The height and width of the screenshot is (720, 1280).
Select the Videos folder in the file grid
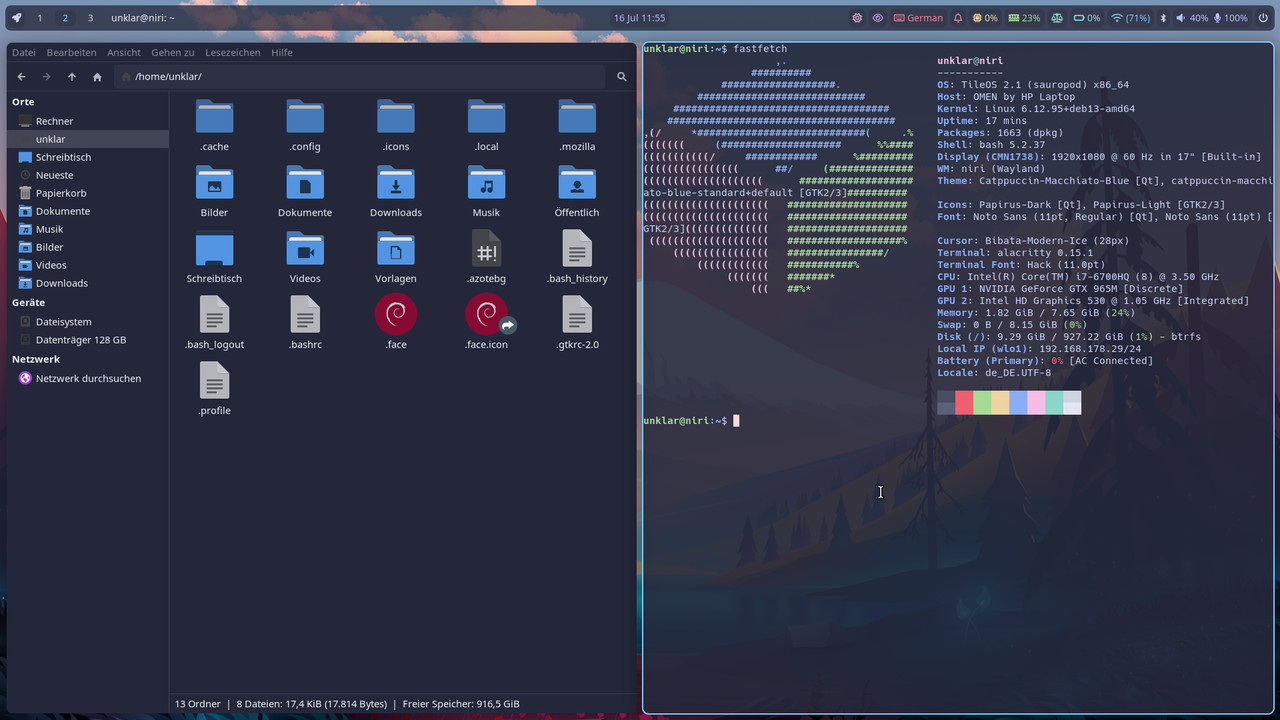pyautogui.click(x=305, y=249)
